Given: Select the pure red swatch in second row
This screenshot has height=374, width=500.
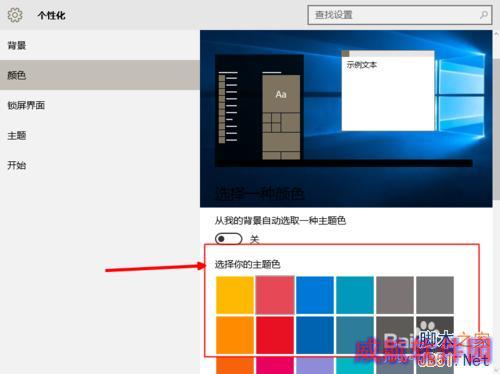Looking at the screenshot, I should [x=275, y=335].
